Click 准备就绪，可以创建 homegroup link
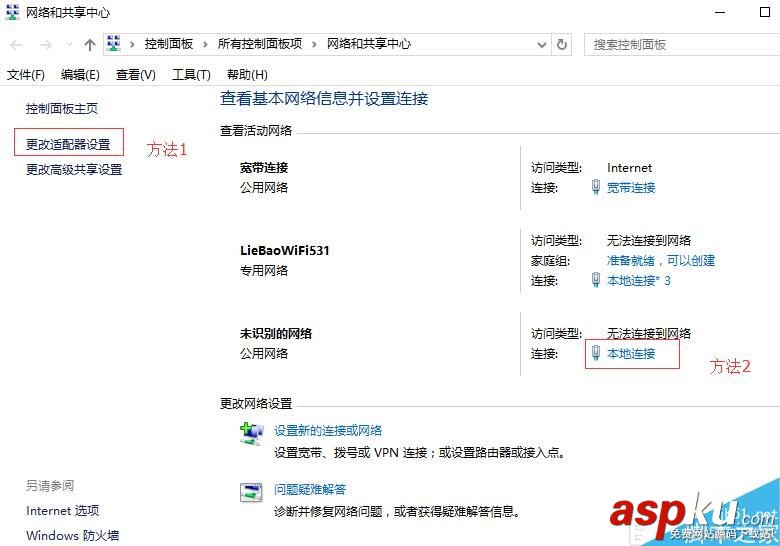 (661, 261)
